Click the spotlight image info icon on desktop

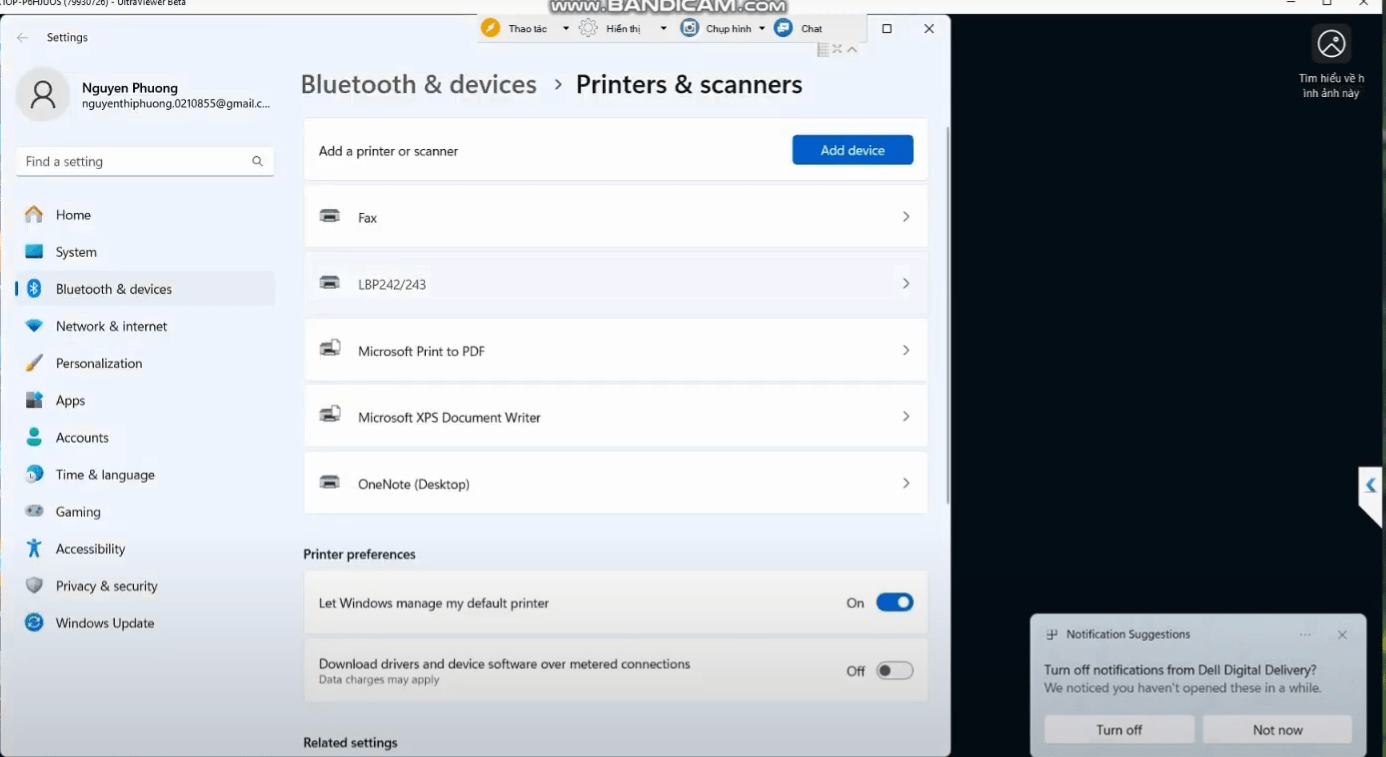(x=1331, y=44)
